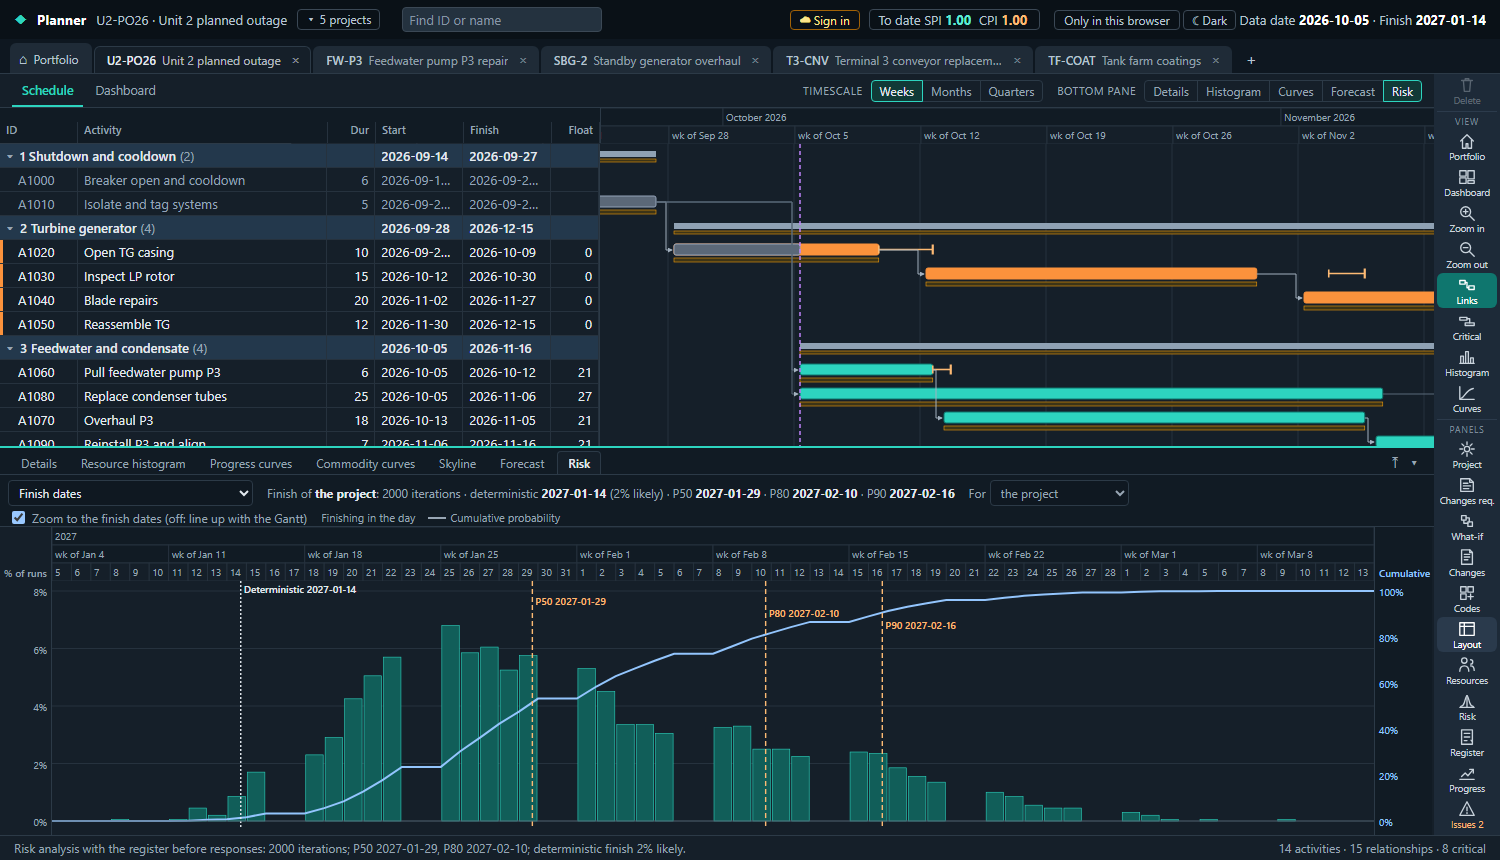Viewport: 1500px width, 860px height.
Task: Set timescale to Weeks
Action: (x=896, y=91)
